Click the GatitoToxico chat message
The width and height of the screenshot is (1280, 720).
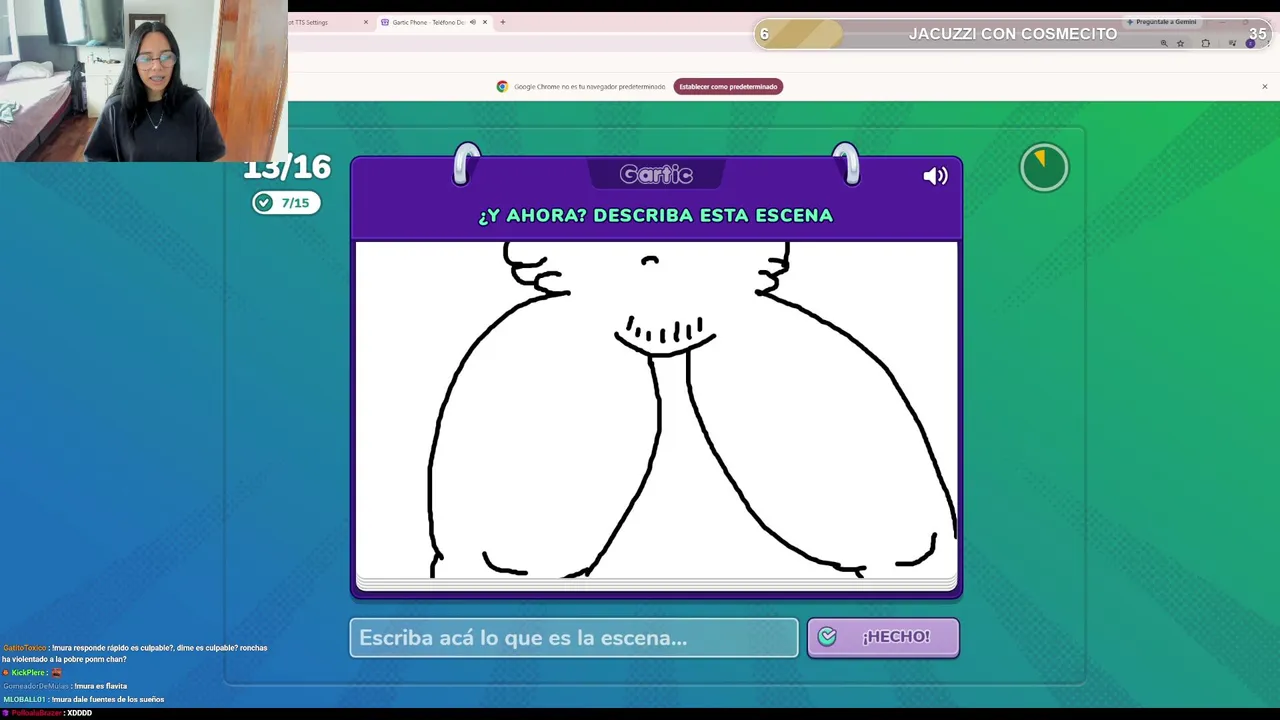tap(135, 654)
